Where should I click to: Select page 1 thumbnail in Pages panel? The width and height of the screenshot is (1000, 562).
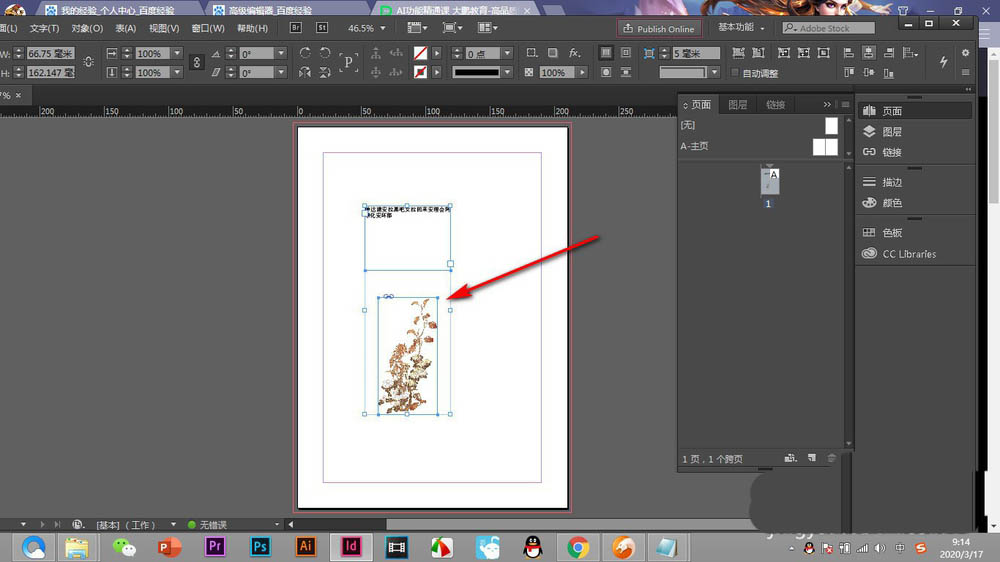pos(770,181)
